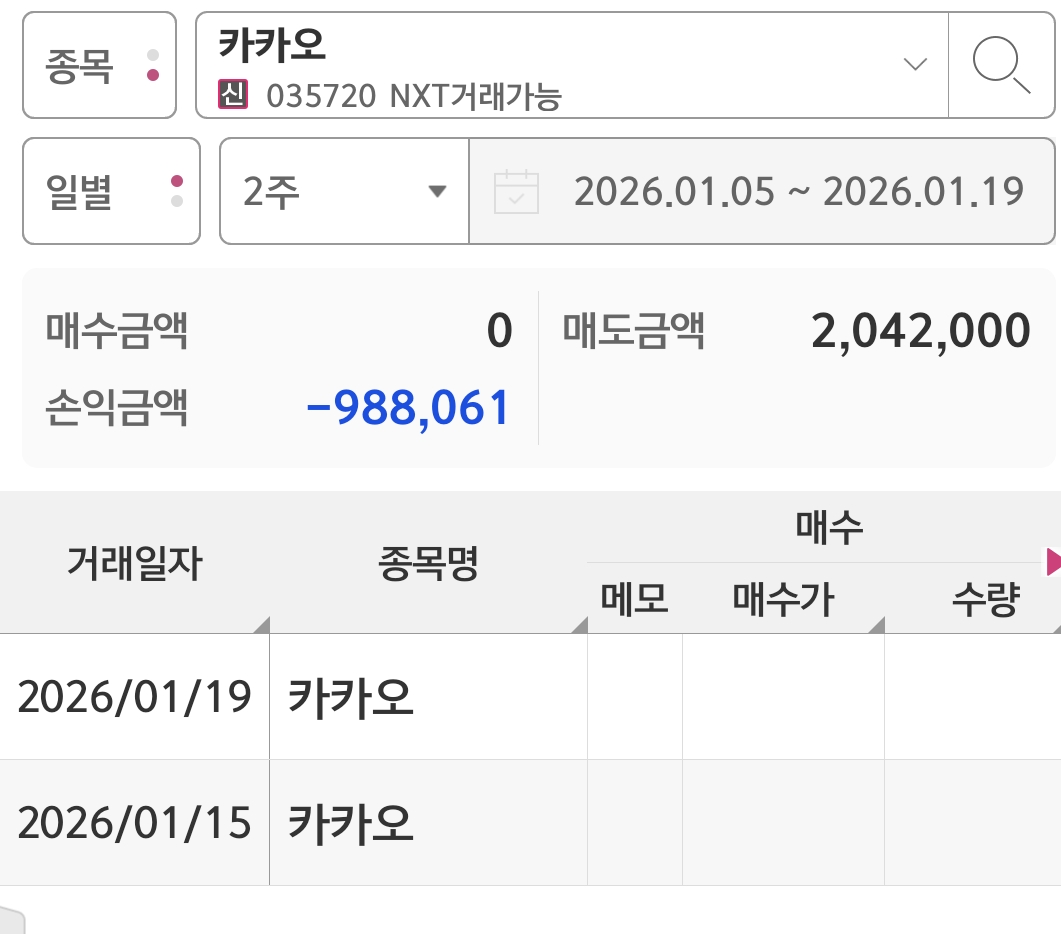Toggle the 종목 filter button
1061x934 pixels.
[x=99, y=66]
